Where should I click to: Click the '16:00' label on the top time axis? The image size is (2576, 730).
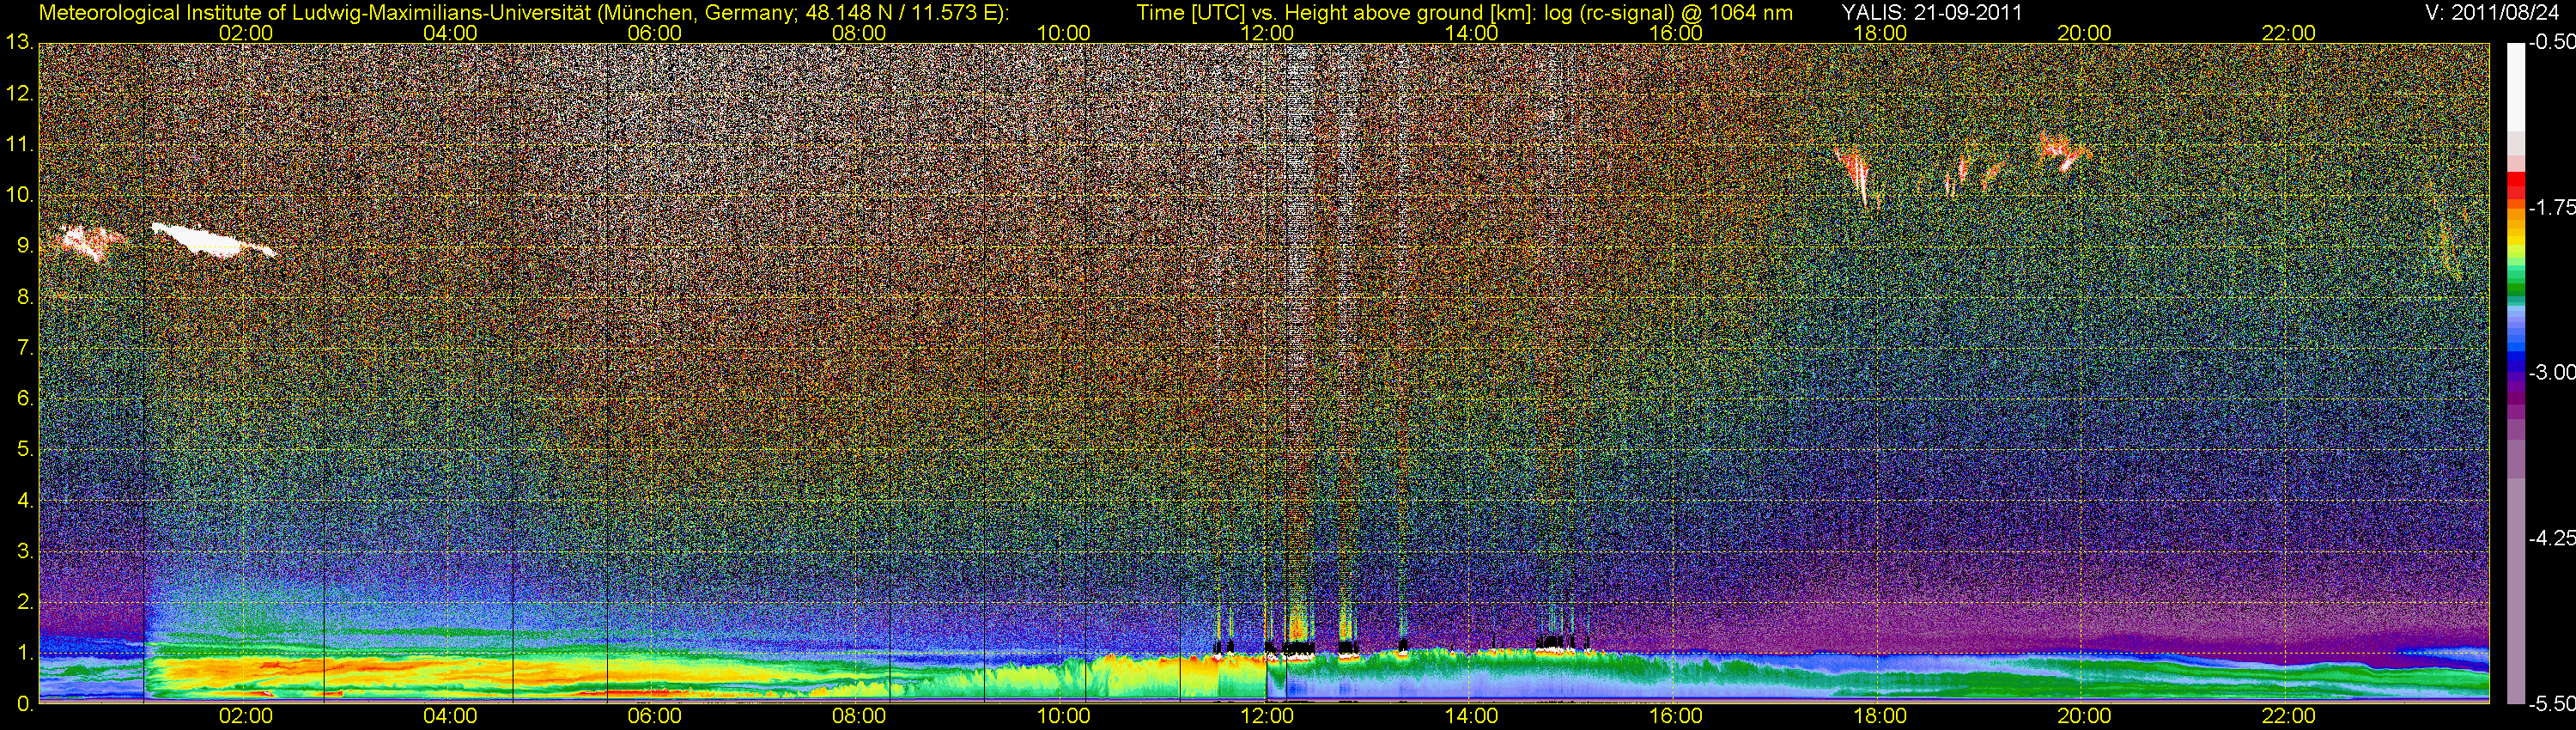tap(1676, 33)
